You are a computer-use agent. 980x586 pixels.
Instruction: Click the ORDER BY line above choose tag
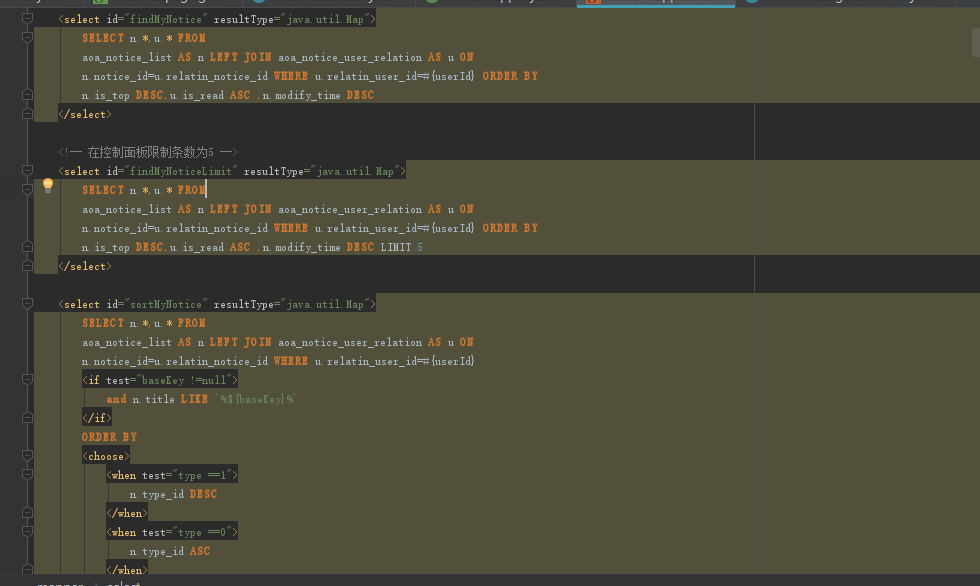tap(109, 437)
